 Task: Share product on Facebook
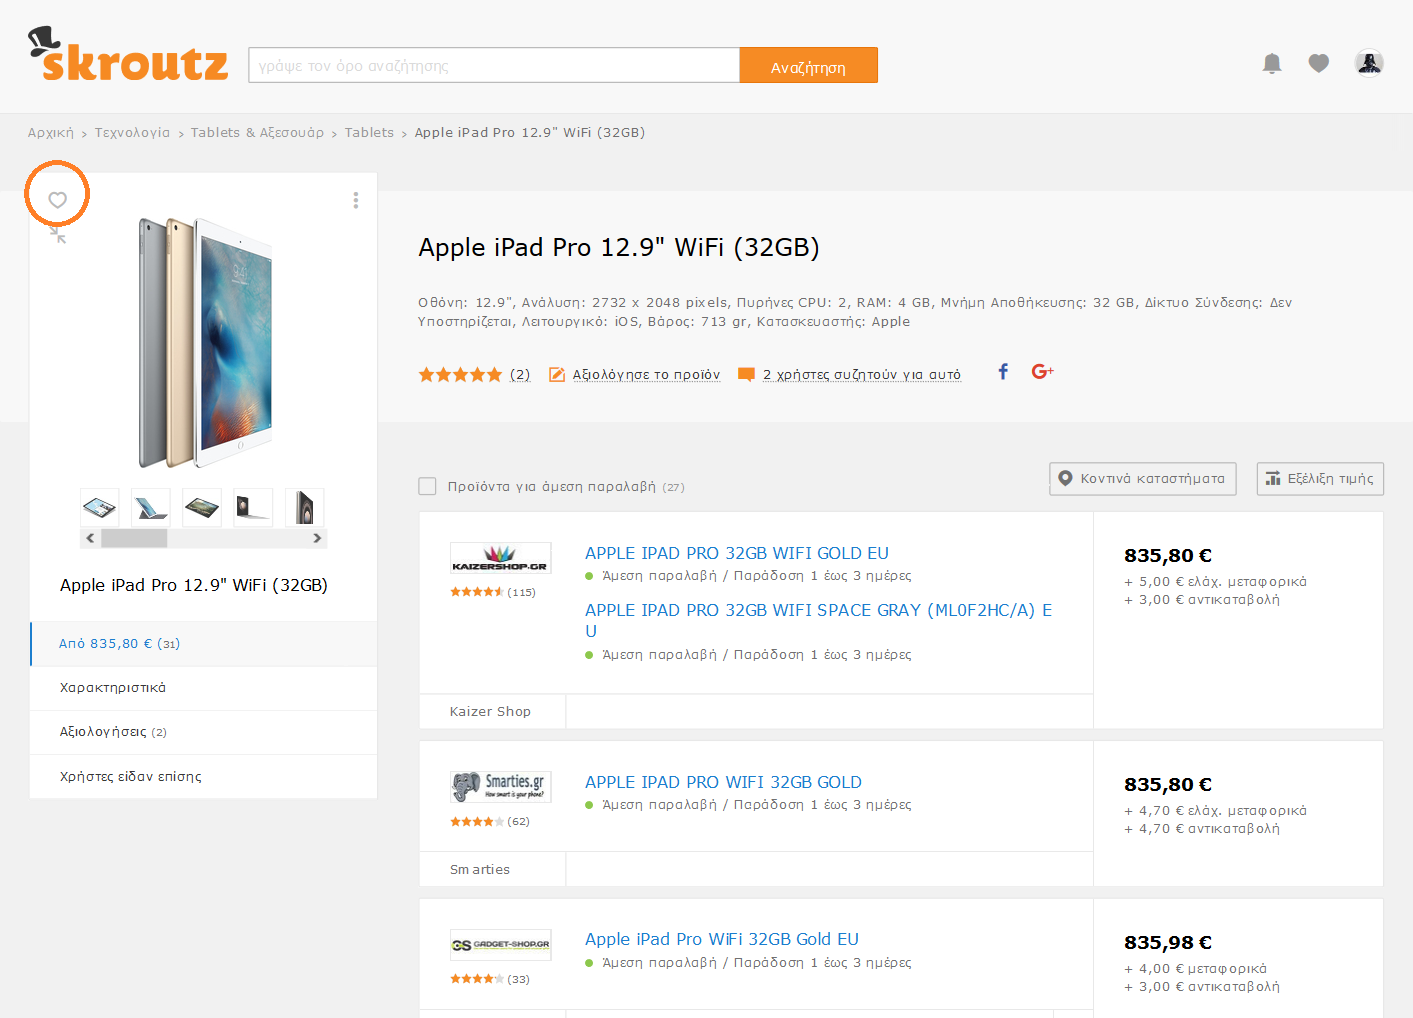[1003, 372]
